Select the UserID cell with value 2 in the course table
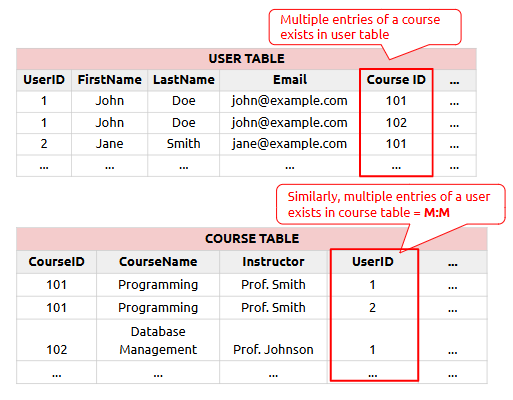 (373, 308)
